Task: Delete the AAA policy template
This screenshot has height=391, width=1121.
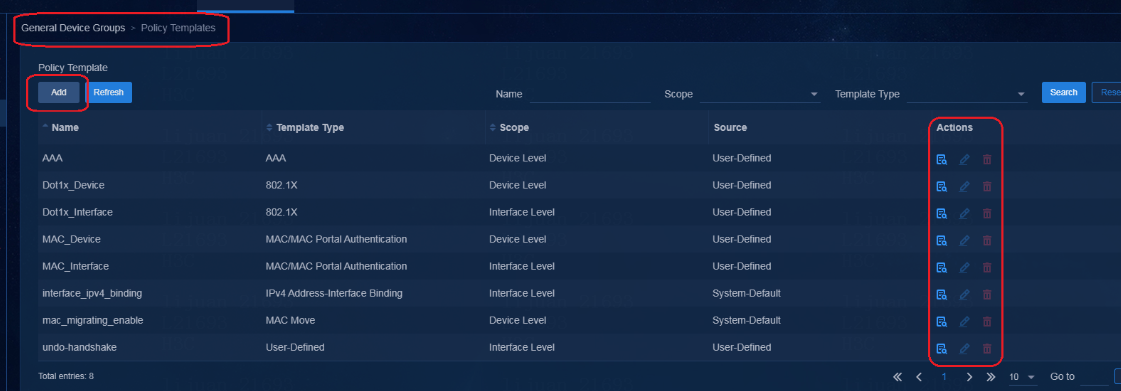Action: (987, 159)
